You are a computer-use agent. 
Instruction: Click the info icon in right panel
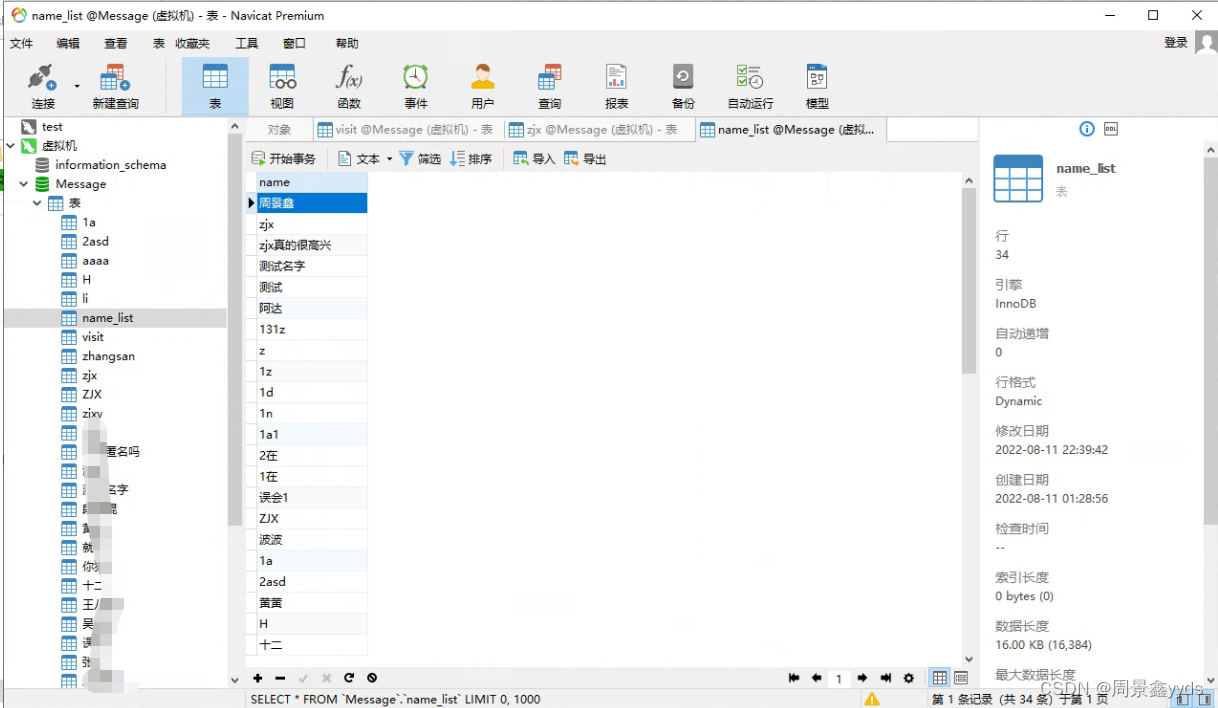click(1087, 129)
